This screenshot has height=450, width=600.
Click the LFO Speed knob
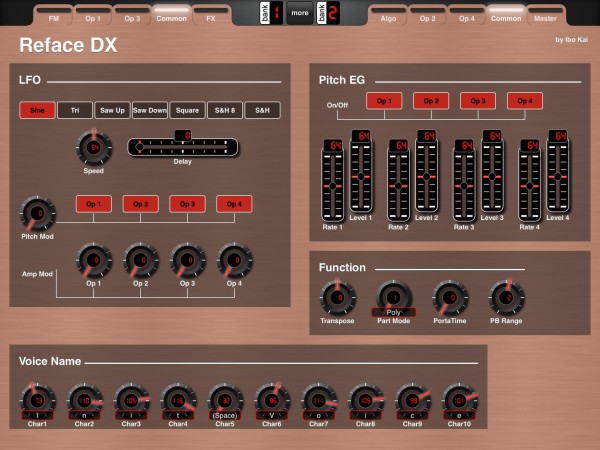tap(94, 147)
